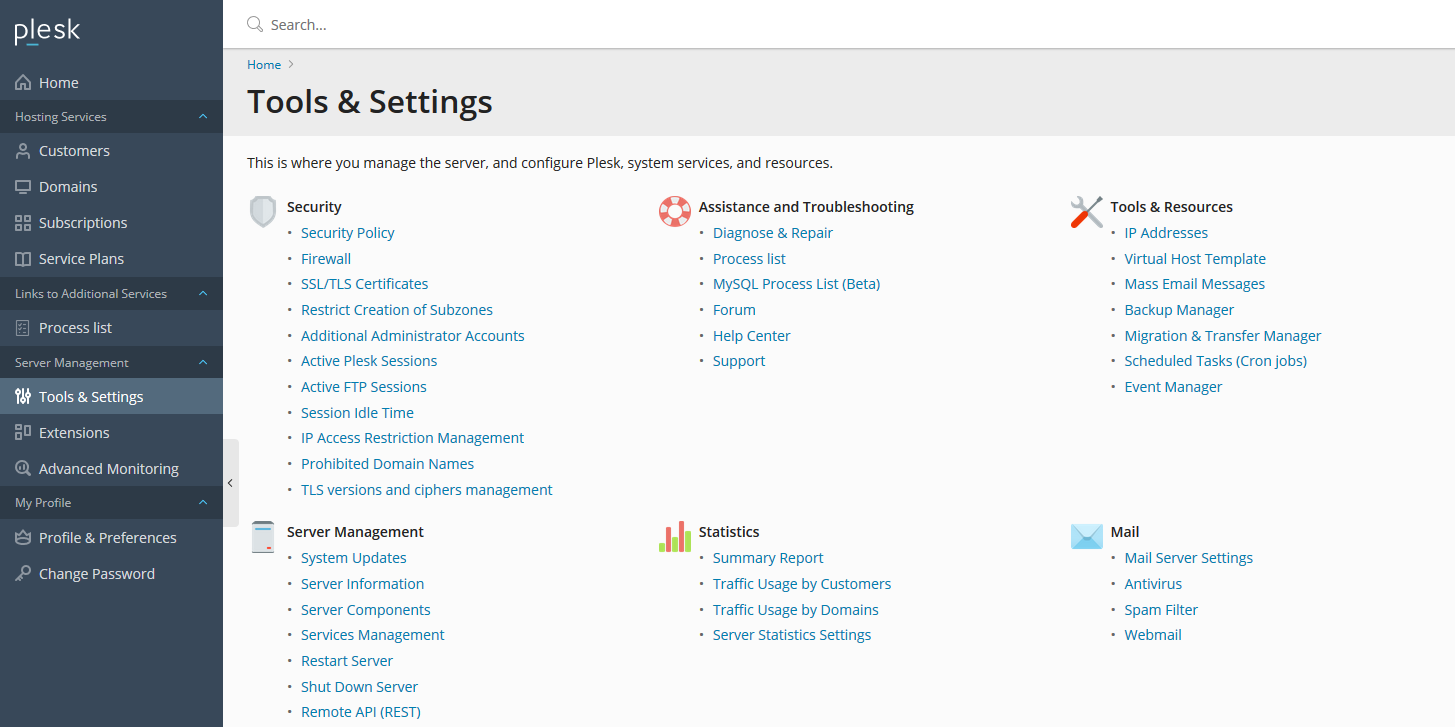Open System Updates
This screenshot has height=727, width=1455.
click(x=353, y=558)
